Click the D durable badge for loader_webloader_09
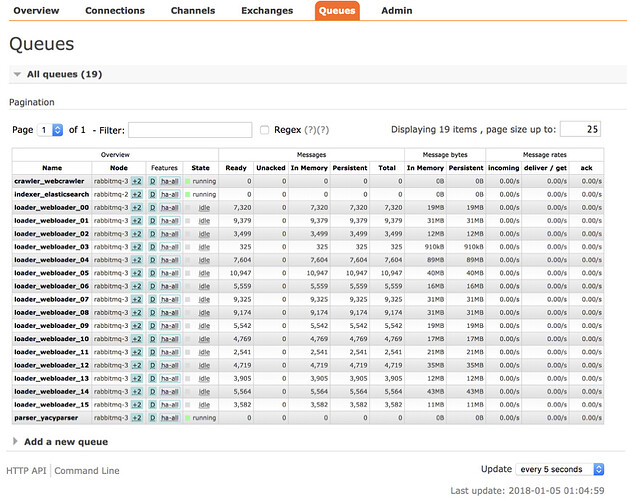627x500 pixels. (152, 326)
